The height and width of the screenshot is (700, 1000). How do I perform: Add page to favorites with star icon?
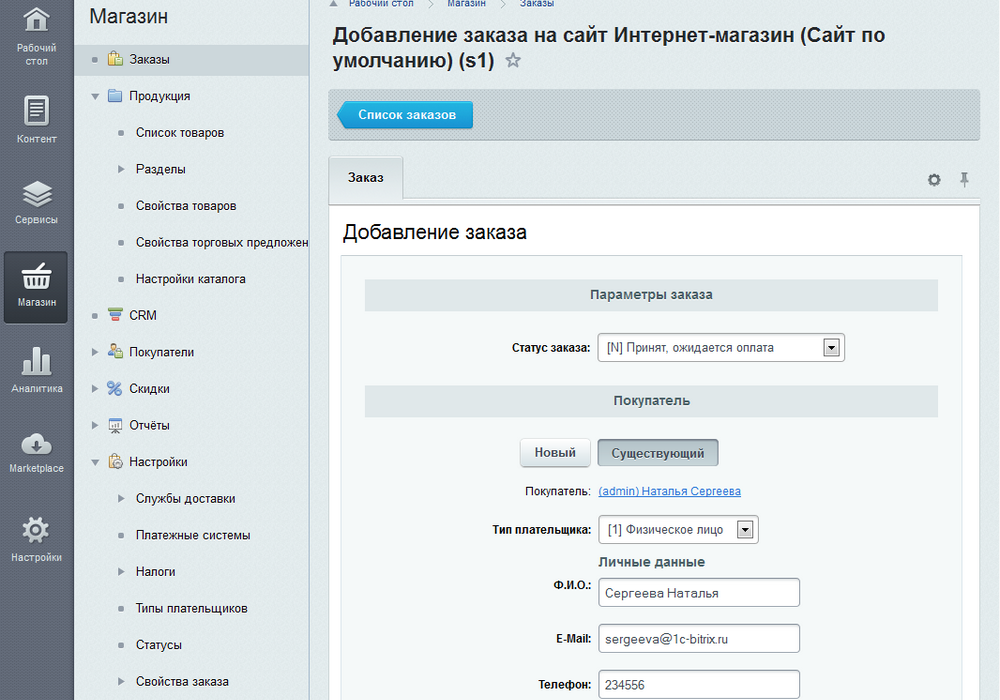tap(513, 61)
